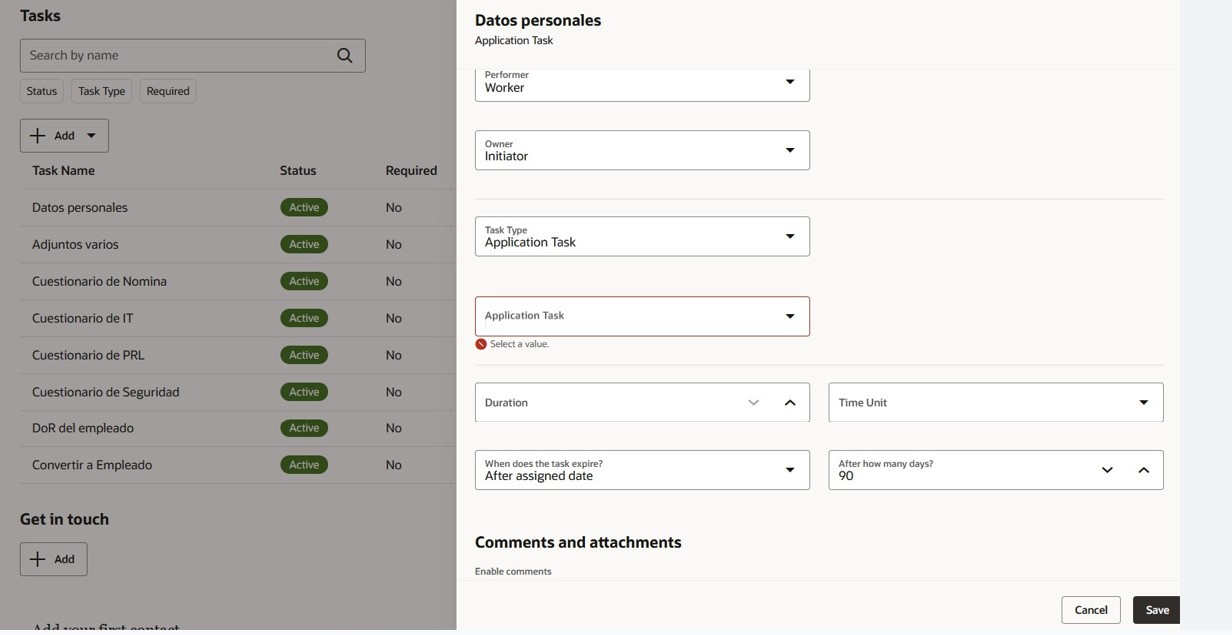1232x635 pixels.
Task: Click Active badge for Convertir a Empleado
Action: tap(304, 465)
